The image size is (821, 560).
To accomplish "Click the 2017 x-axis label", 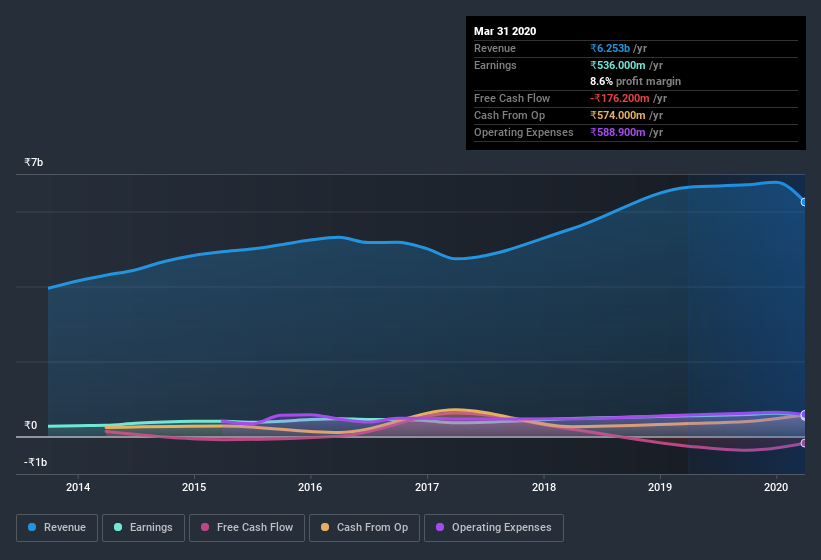I will pos(427,487).
